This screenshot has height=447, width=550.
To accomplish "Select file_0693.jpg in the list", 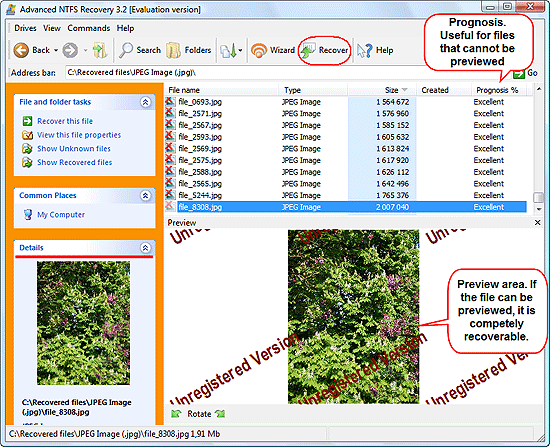I will click(200, 102).
